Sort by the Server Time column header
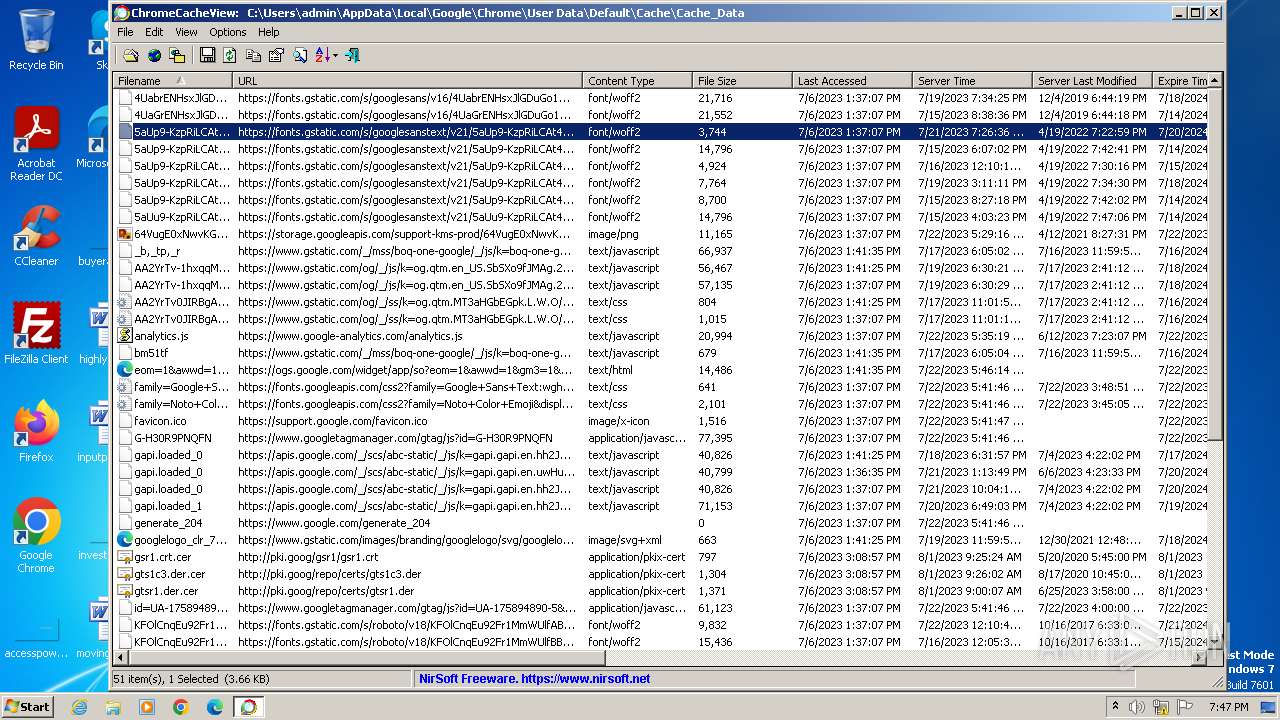 (973, 81)
